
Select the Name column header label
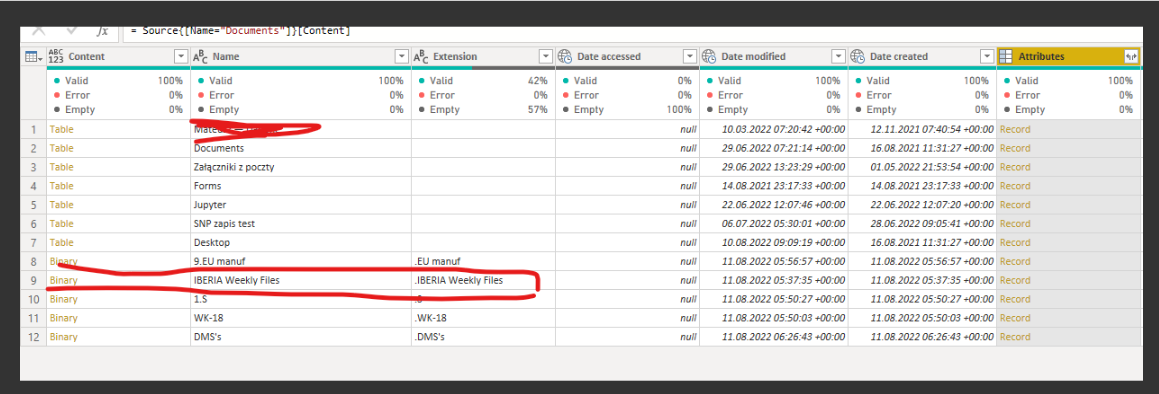225,56
